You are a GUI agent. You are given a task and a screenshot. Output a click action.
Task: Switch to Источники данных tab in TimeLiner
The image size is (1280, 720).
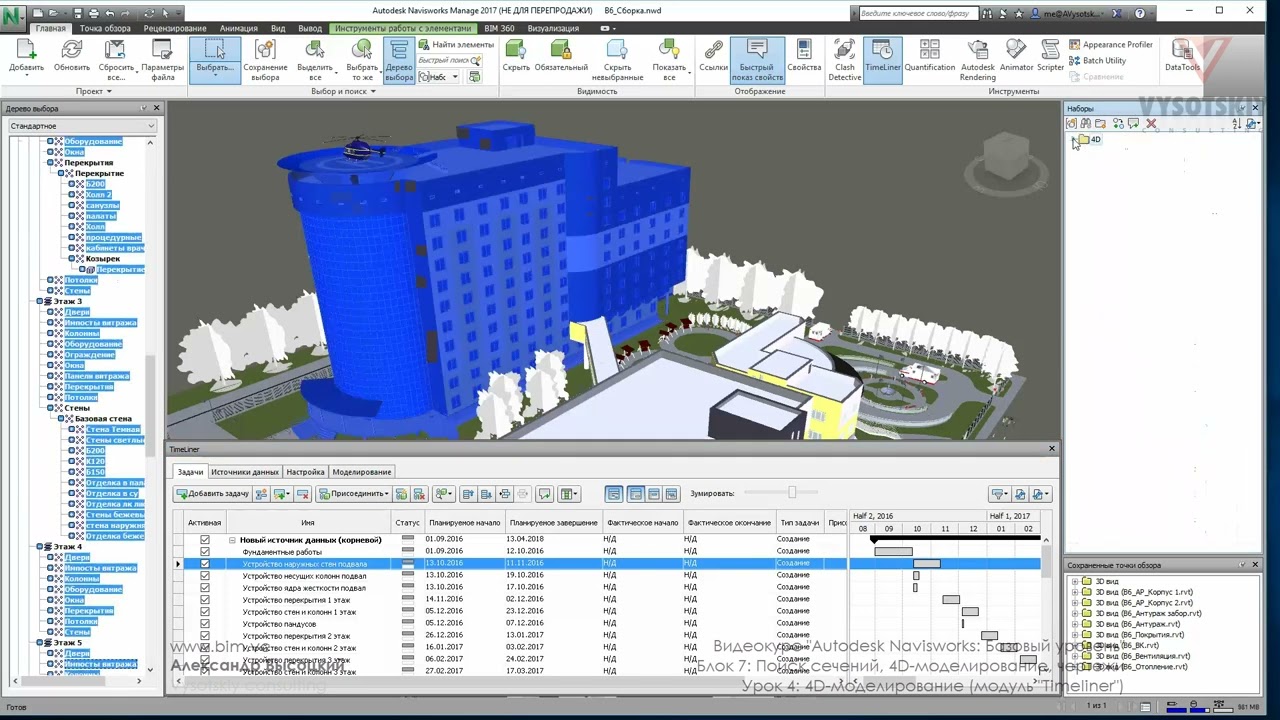click(245, 472)
